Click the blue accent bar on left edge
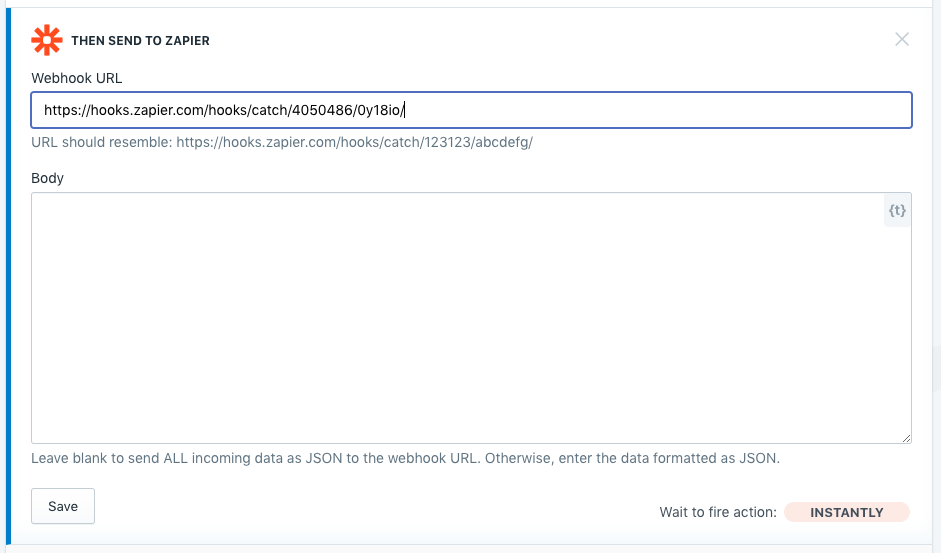The image size is (941, 553). point(8,276)
